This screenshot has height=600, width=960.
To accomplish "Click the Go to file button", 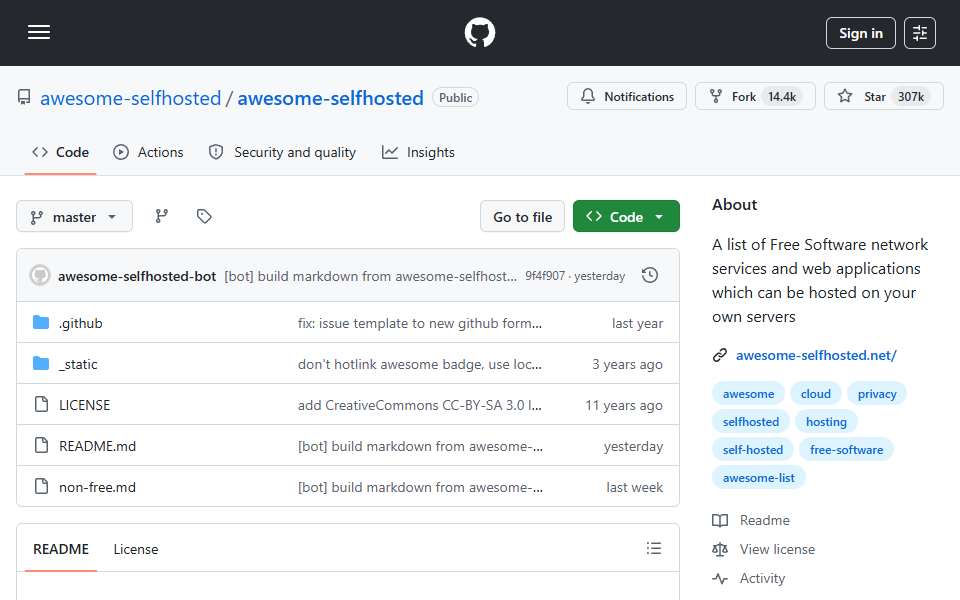I will tap(522, 217).
